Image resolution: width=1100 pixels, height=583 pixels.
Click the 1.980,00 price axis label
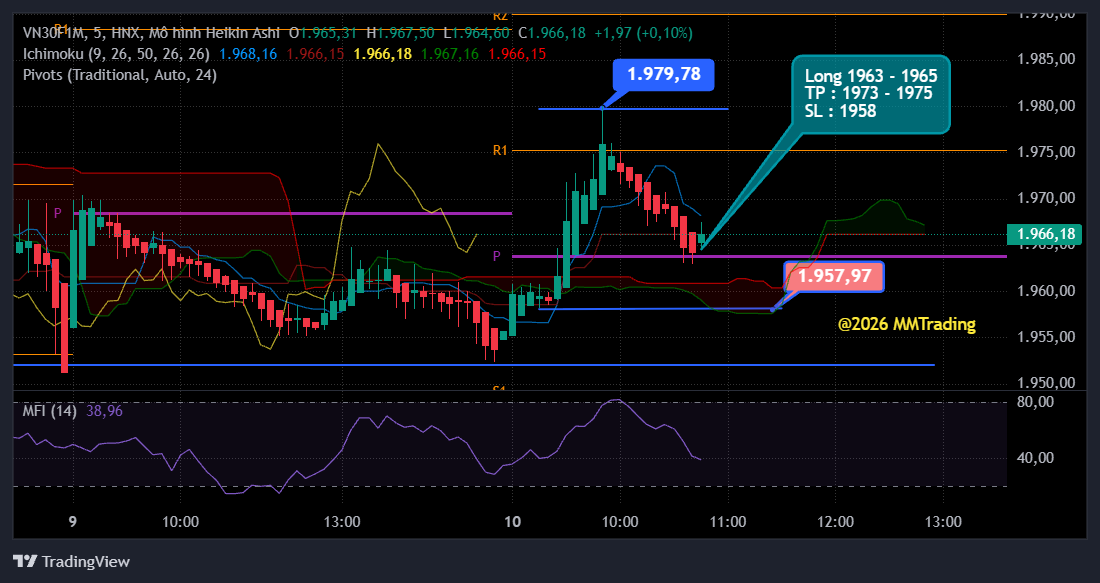pos(1047,106)
